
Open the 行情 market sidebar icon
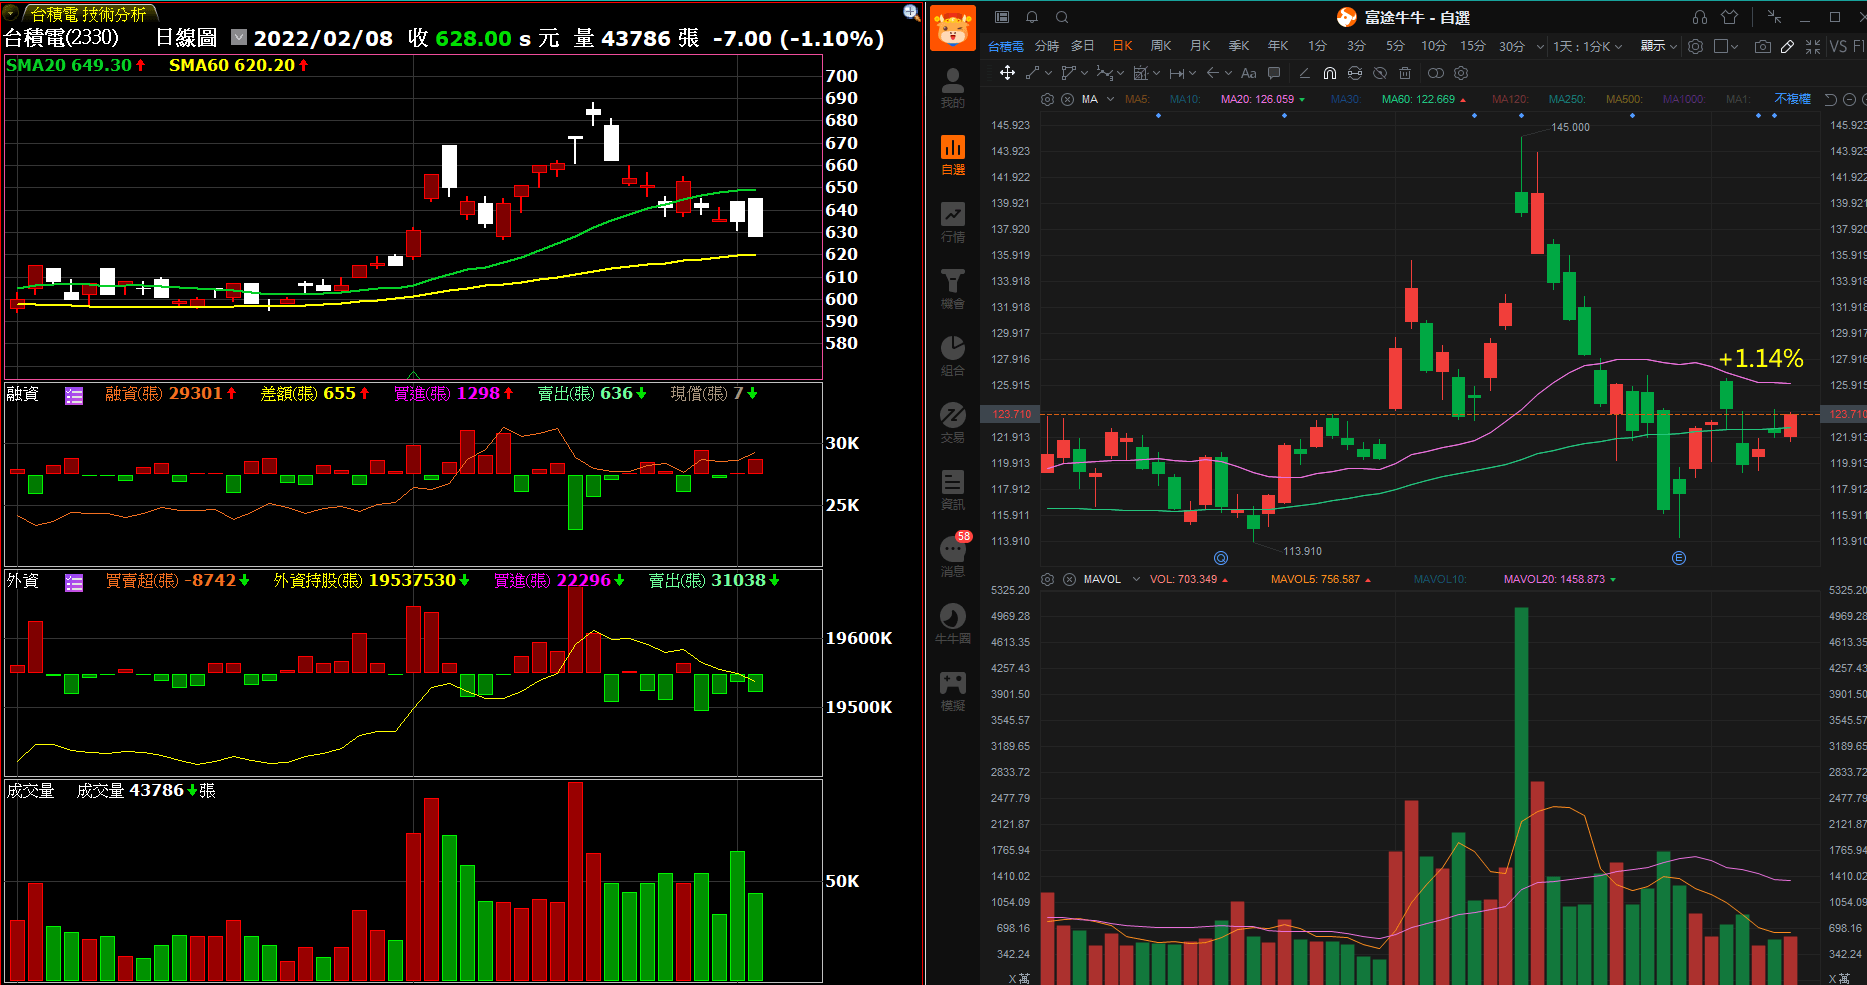(x=953, y=222)
